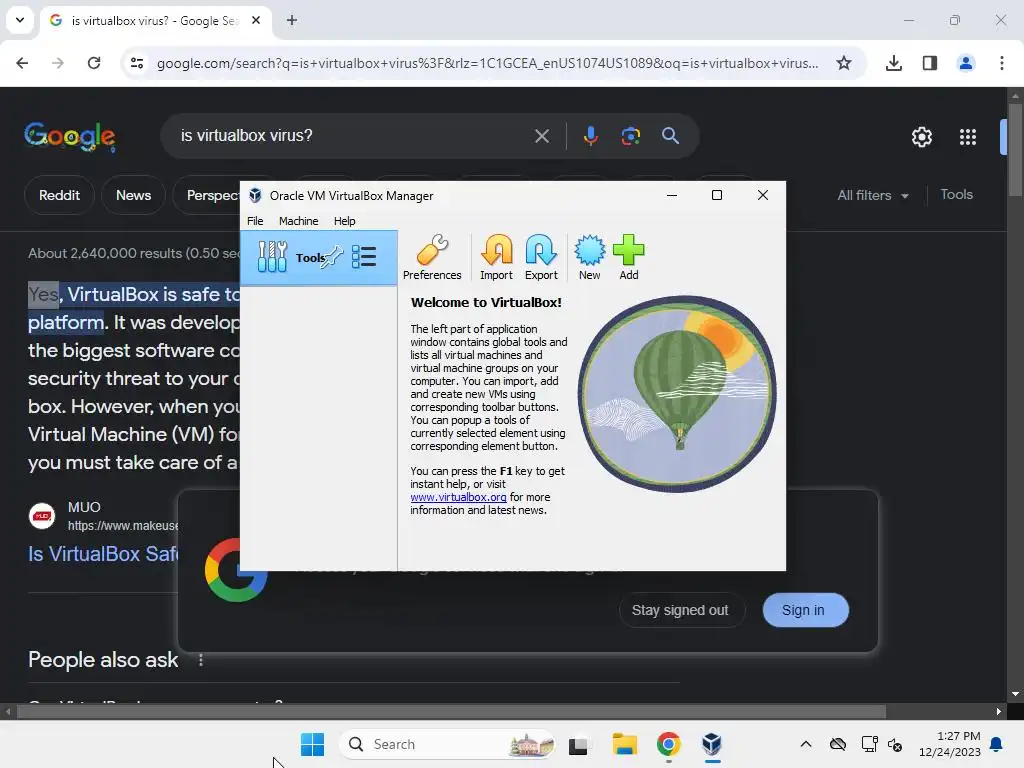Click the Google logo

tap(70, 136)
